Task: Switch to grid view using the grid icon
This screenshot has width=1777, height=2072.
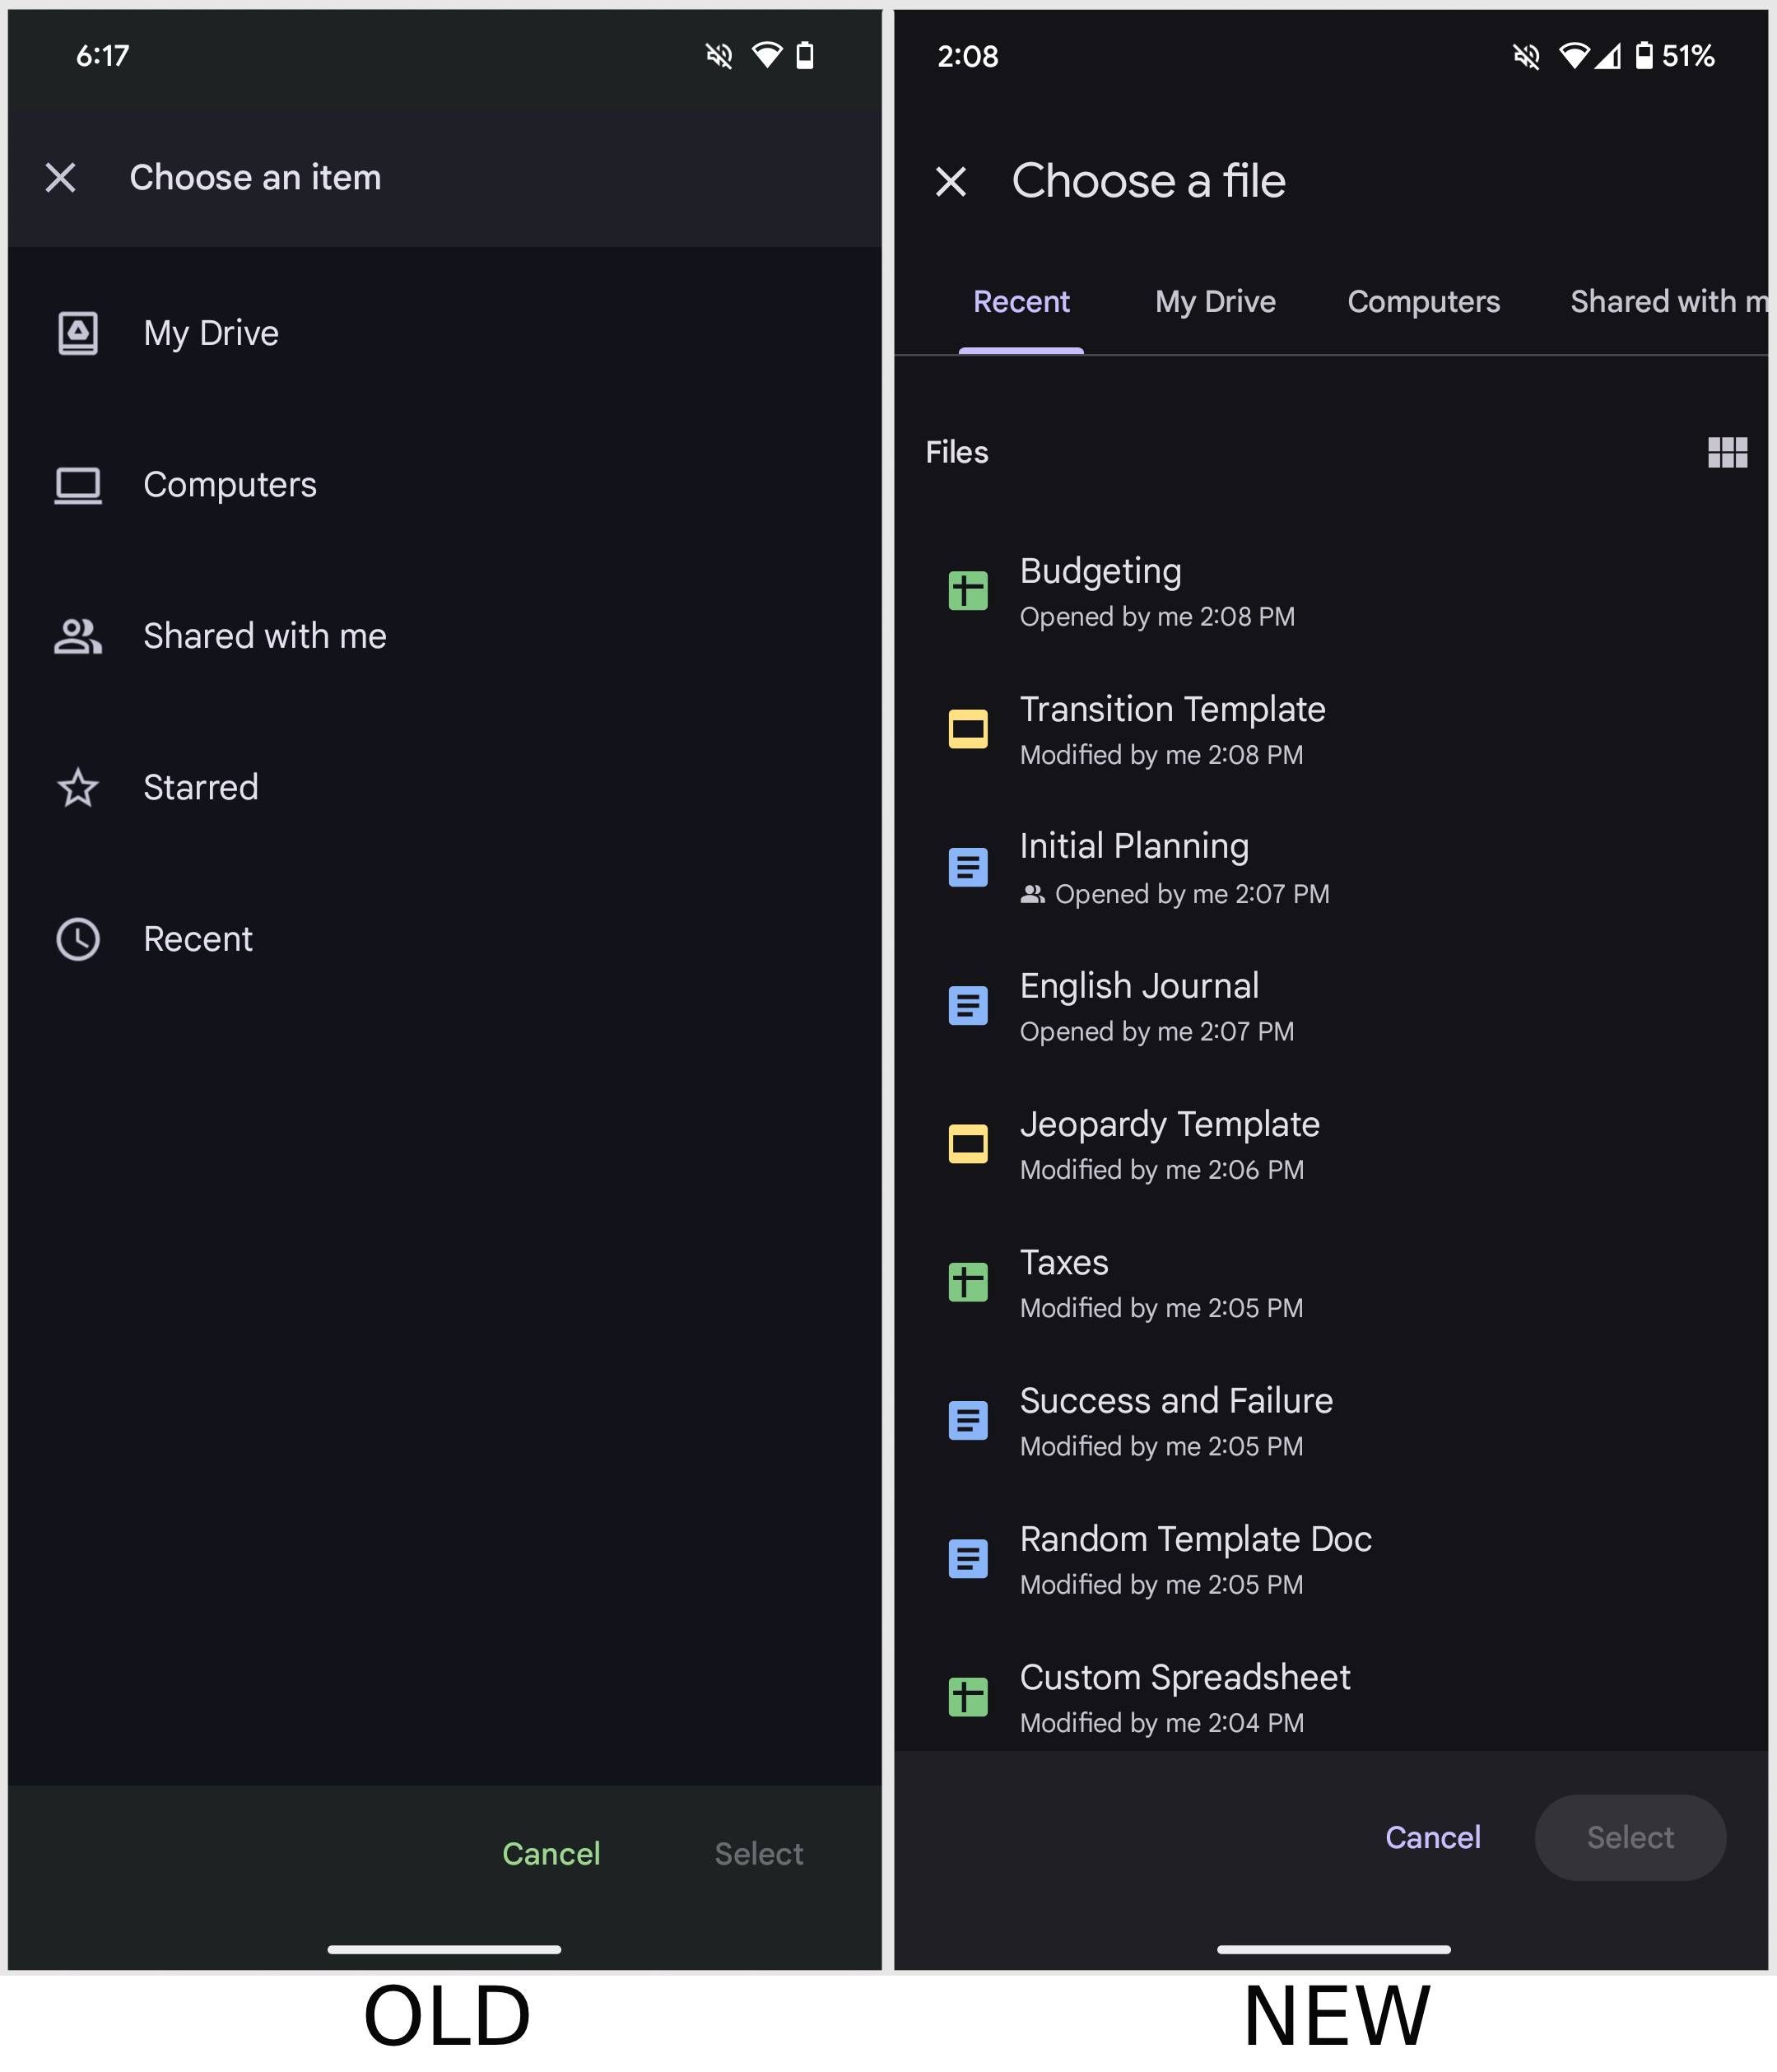Action: point(1726,451)
